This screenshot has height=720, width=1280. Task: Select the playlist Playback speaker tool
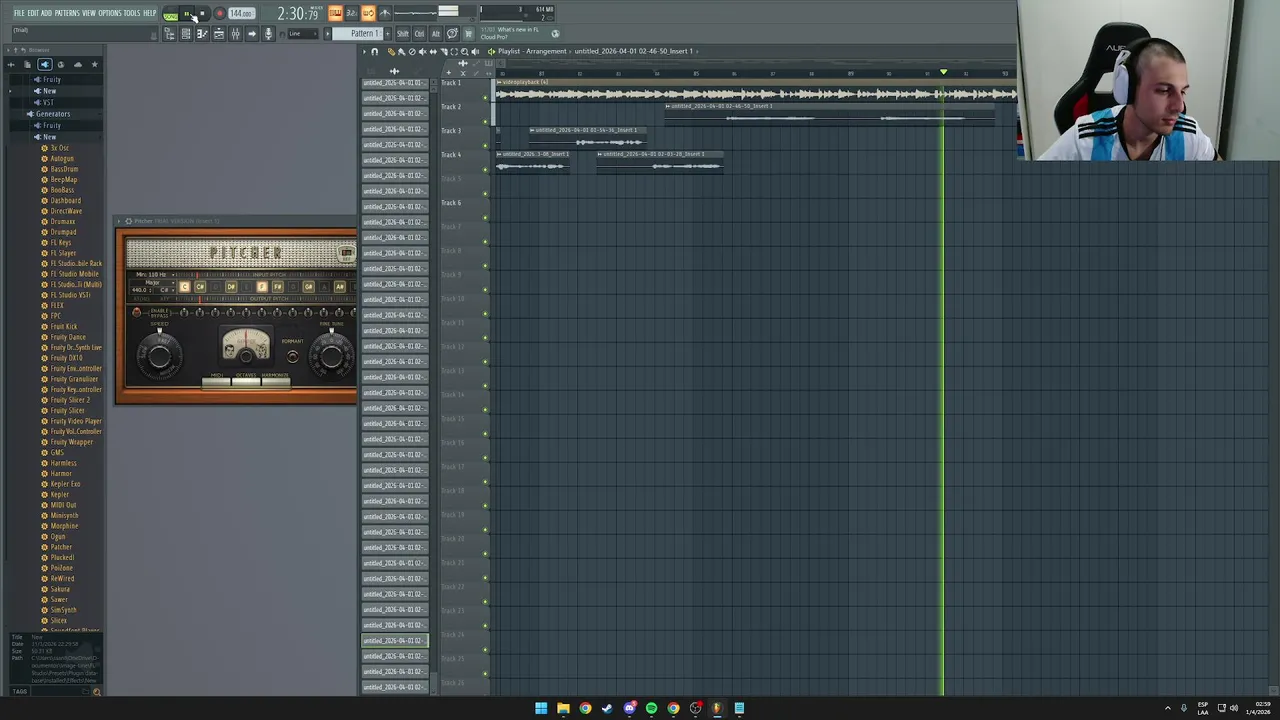pos(475,51)
